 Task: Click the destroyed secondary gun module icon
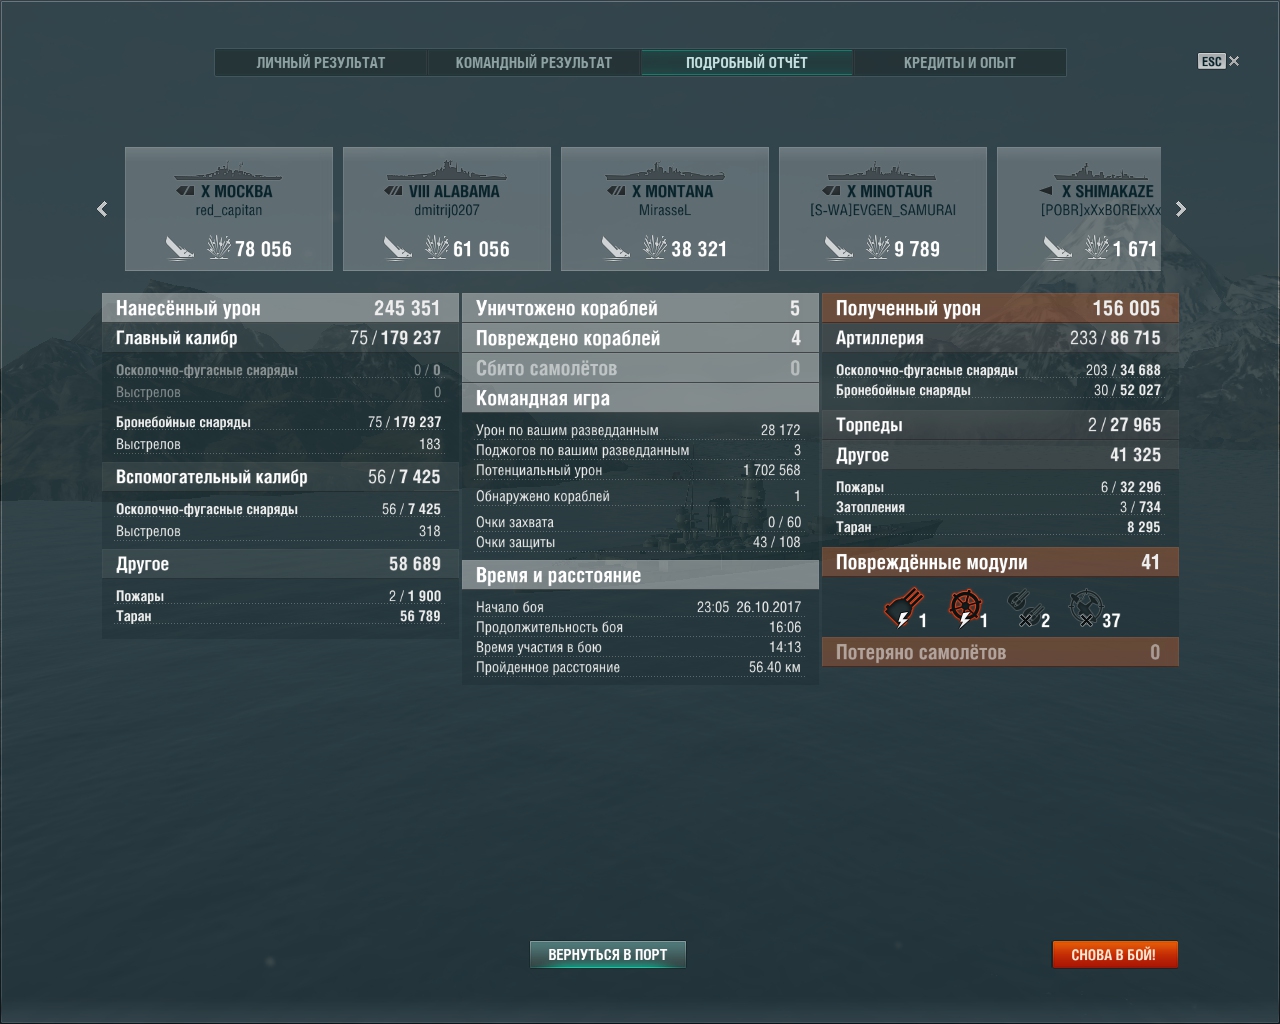[1023, 608]
